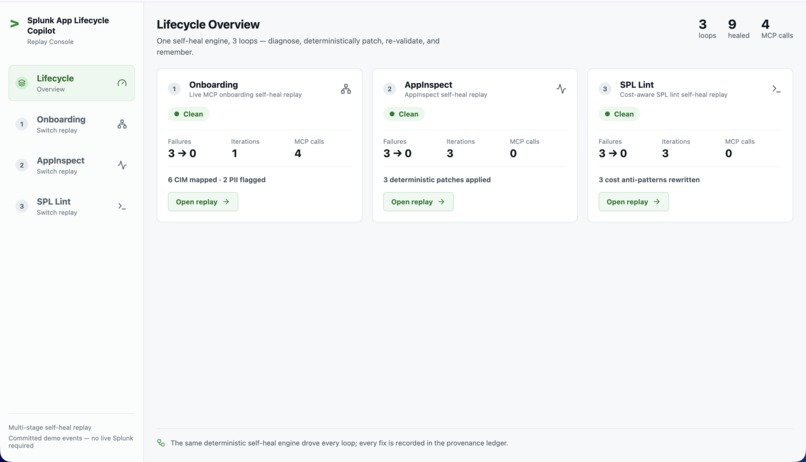Click 'Splunk App Lifecycle Copilot' title
806x462 pixels.
pyautogui.click(x=68, y=25)
